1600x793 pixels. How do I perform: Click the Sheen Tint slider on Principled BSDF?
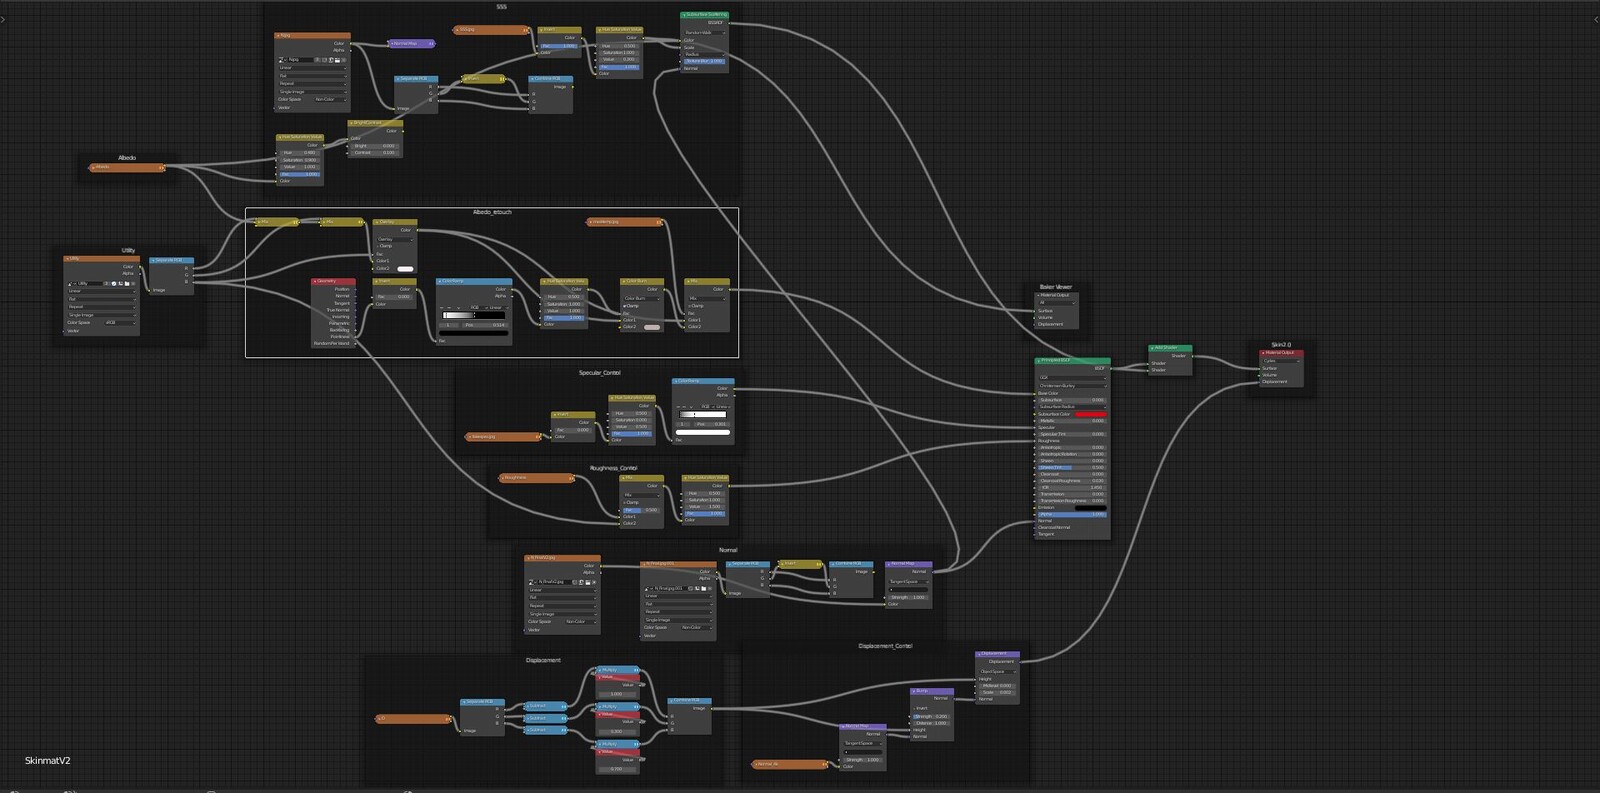[x=1073, y=467]
